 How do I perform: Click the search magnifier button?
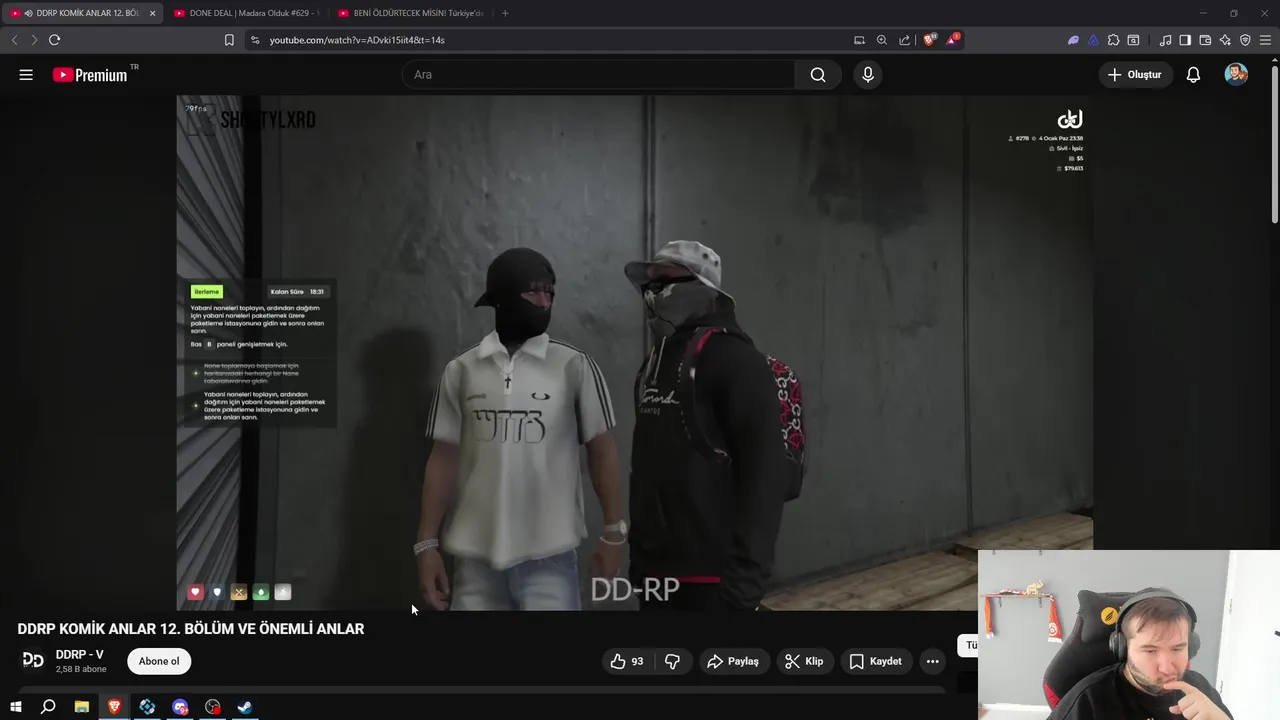point(818,75)
